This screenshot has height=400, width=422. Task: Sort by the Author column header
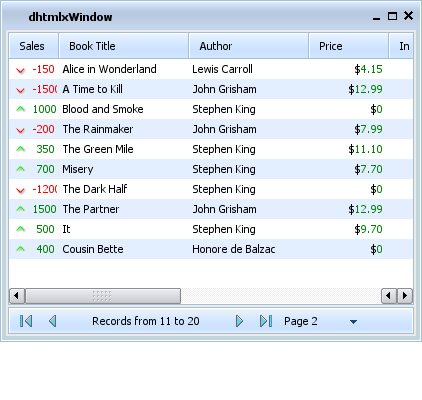click(249, 46)
